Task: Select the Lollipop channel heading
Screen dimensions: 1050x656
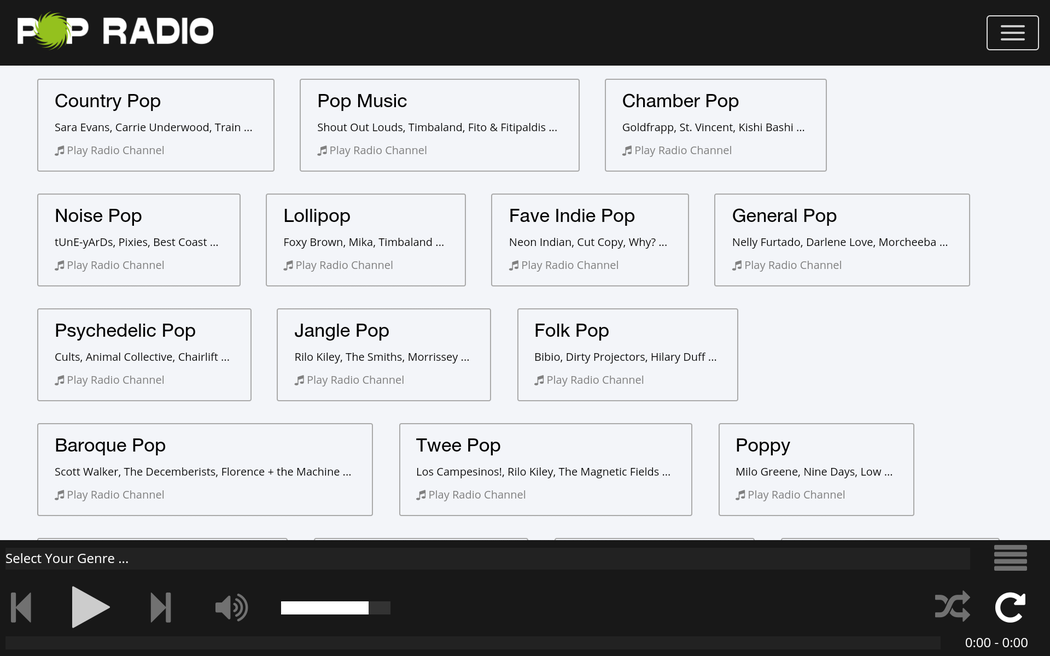Action: (316, 216)
